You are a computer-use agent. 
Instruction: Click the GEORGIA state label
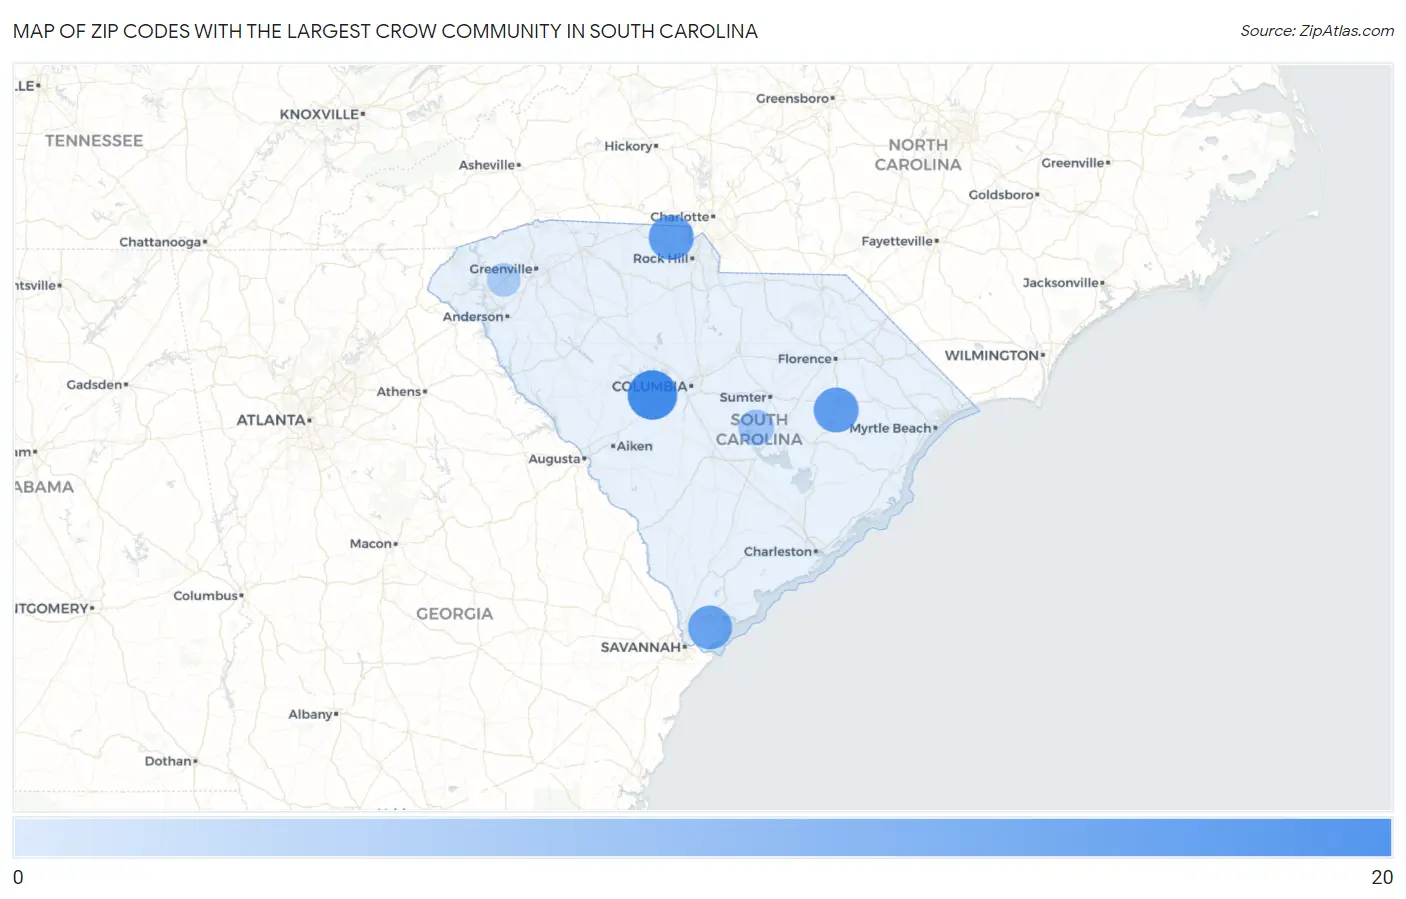[x=455, y=614]
